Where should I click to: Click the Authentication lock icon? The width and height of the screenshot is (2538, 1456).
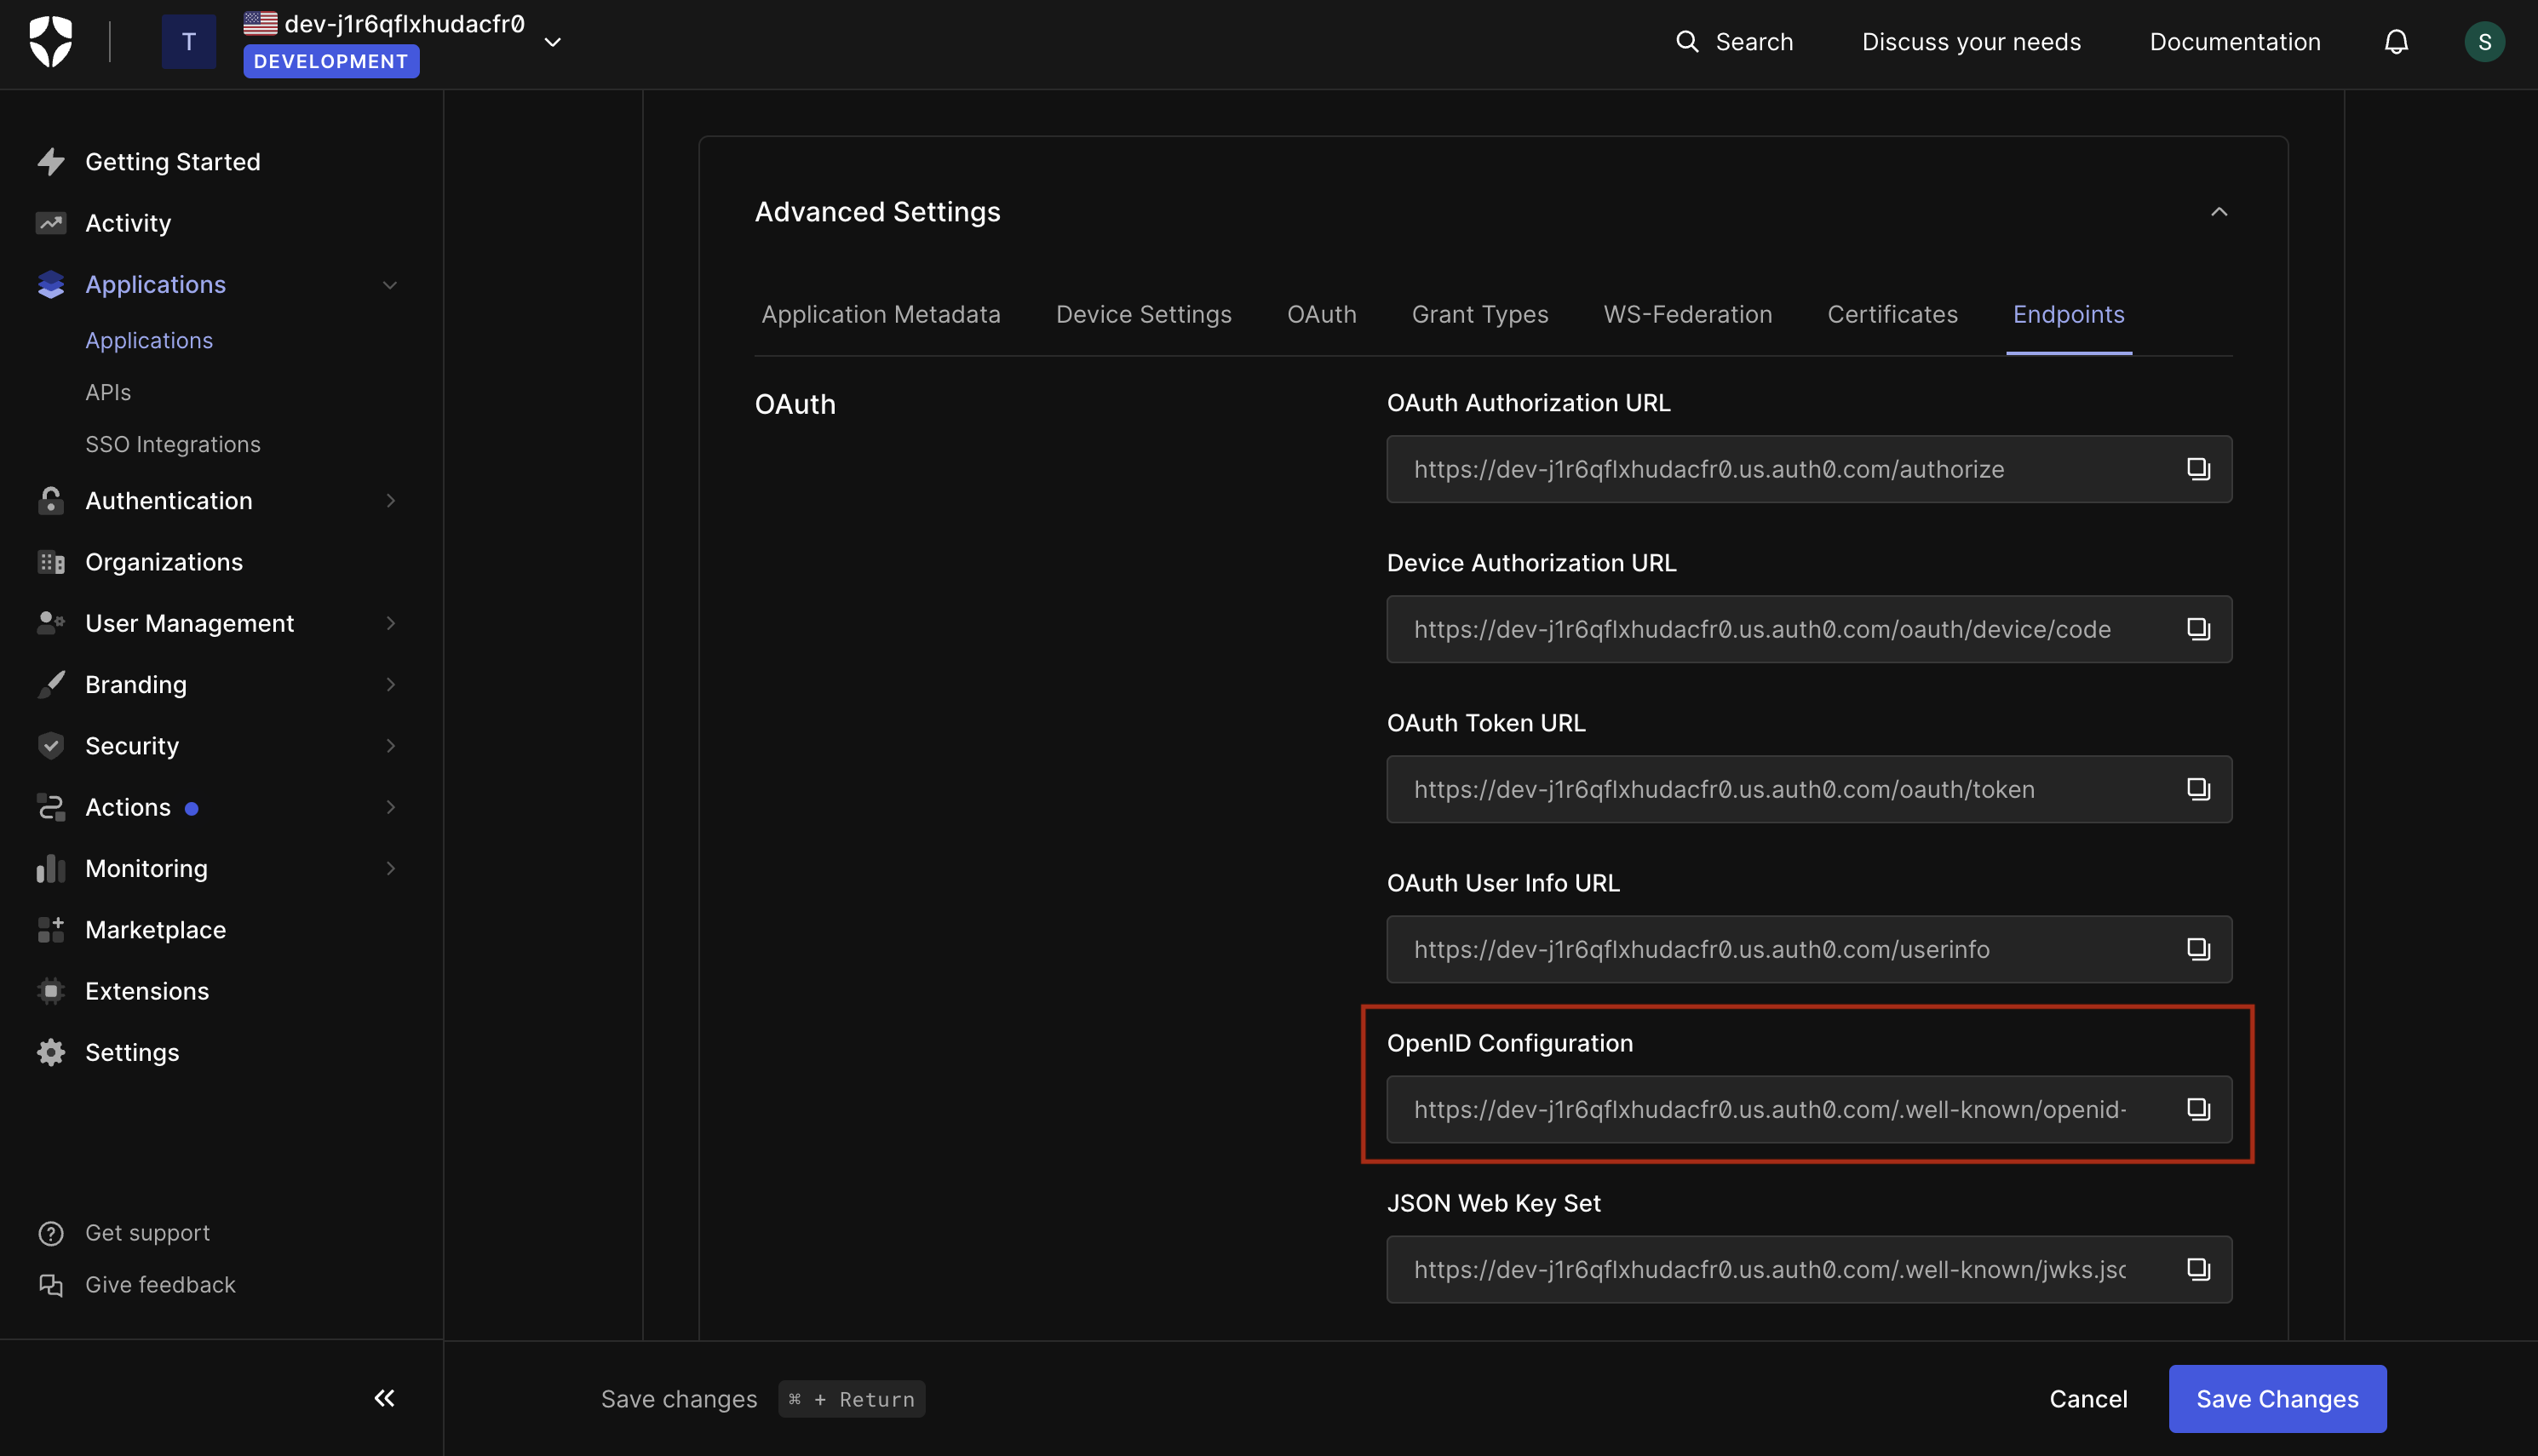pos(51,500)
